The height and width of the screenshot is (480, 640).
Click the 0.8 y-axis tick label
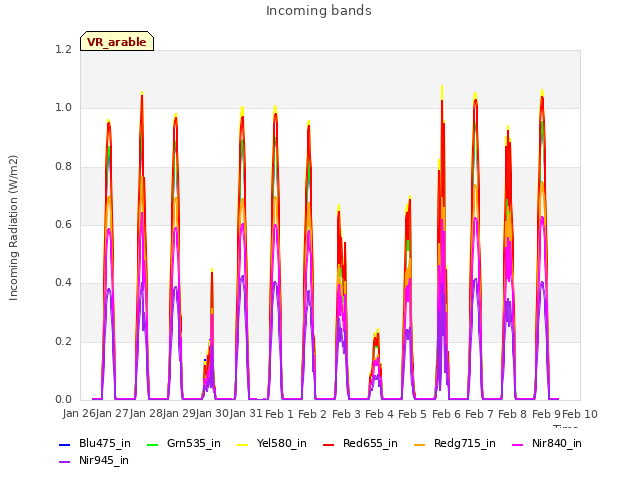click(x=63, y=166)
